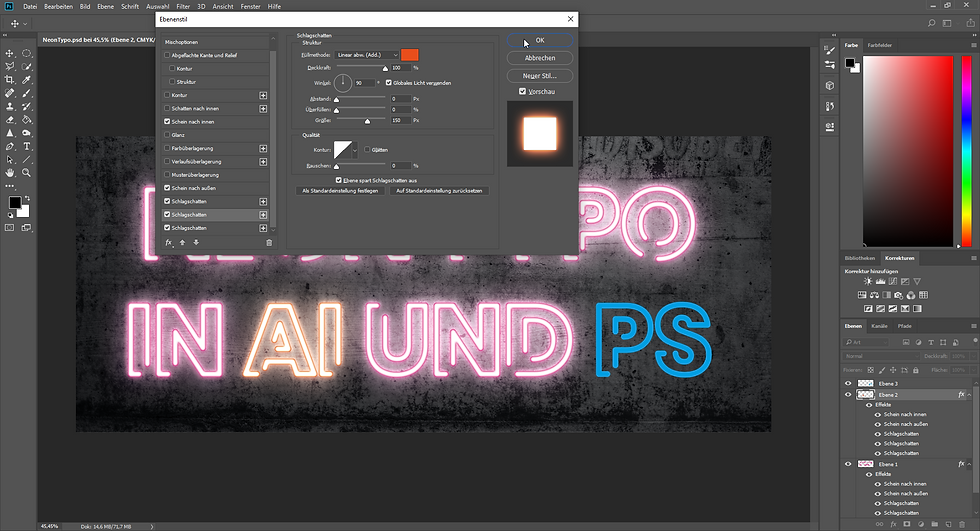Select the Hand tool
Image resolution: width=980 pixels, height=531 pixels.
(9, 173)
